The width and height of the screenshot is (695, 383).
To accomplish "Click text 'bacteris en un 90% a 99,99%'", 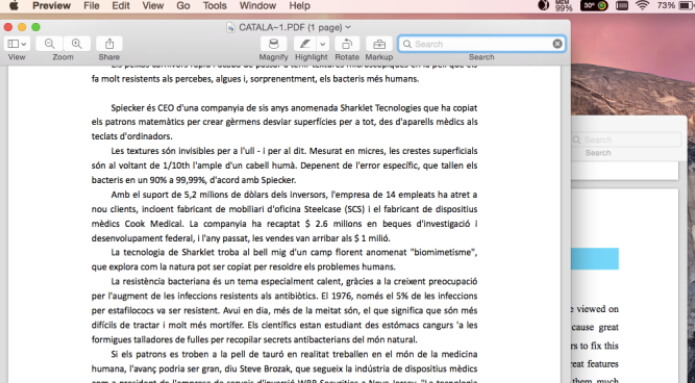I will (x=148, y=180).
